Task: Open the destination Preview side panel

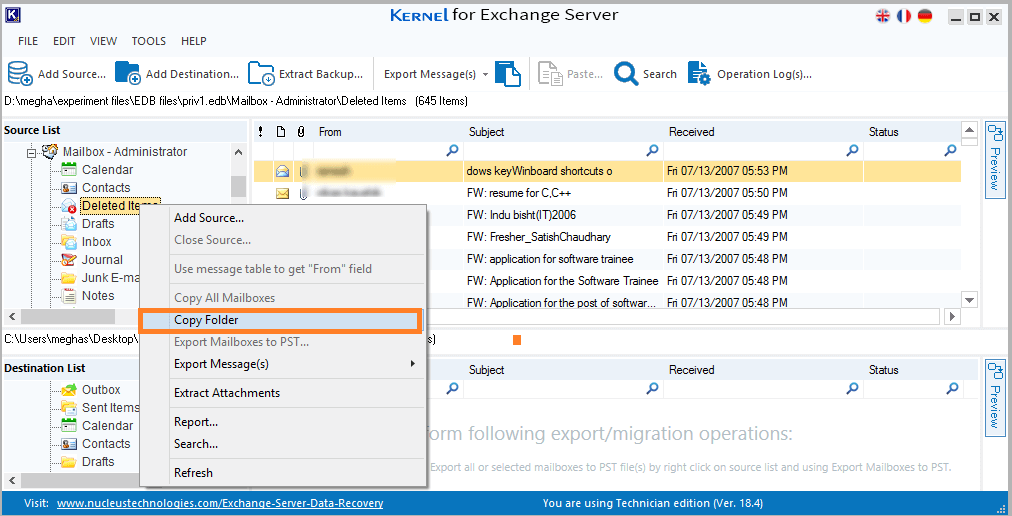Action: tap(995, 396)
